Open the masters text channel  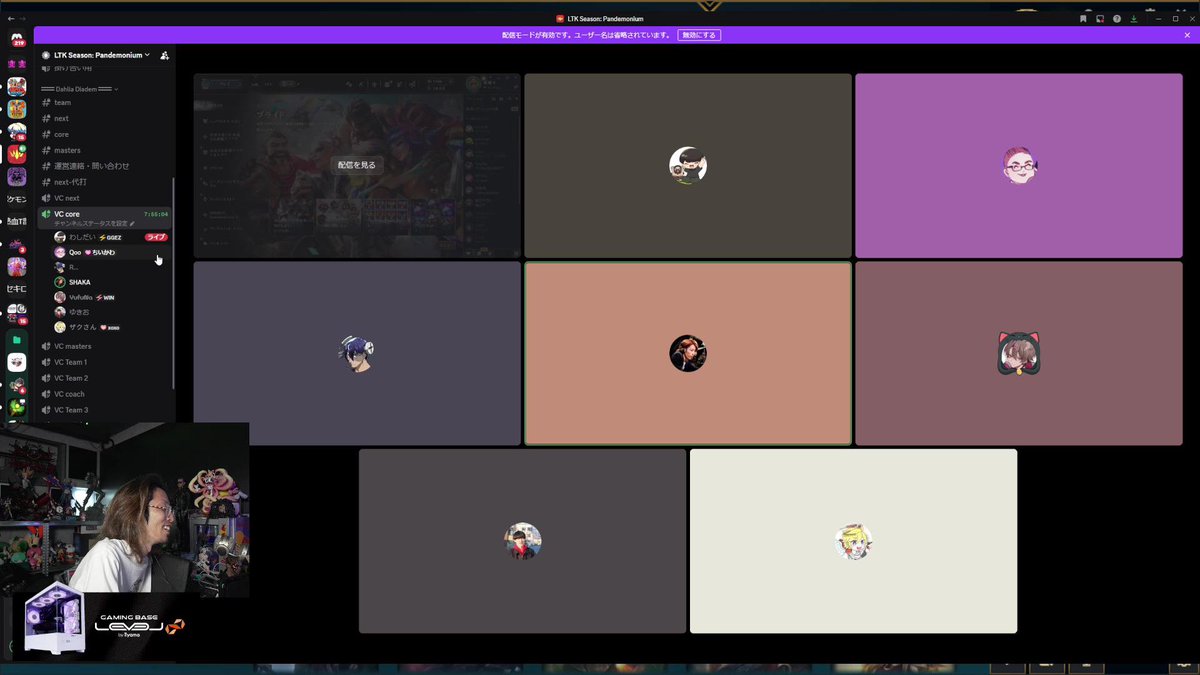(105, 150)
